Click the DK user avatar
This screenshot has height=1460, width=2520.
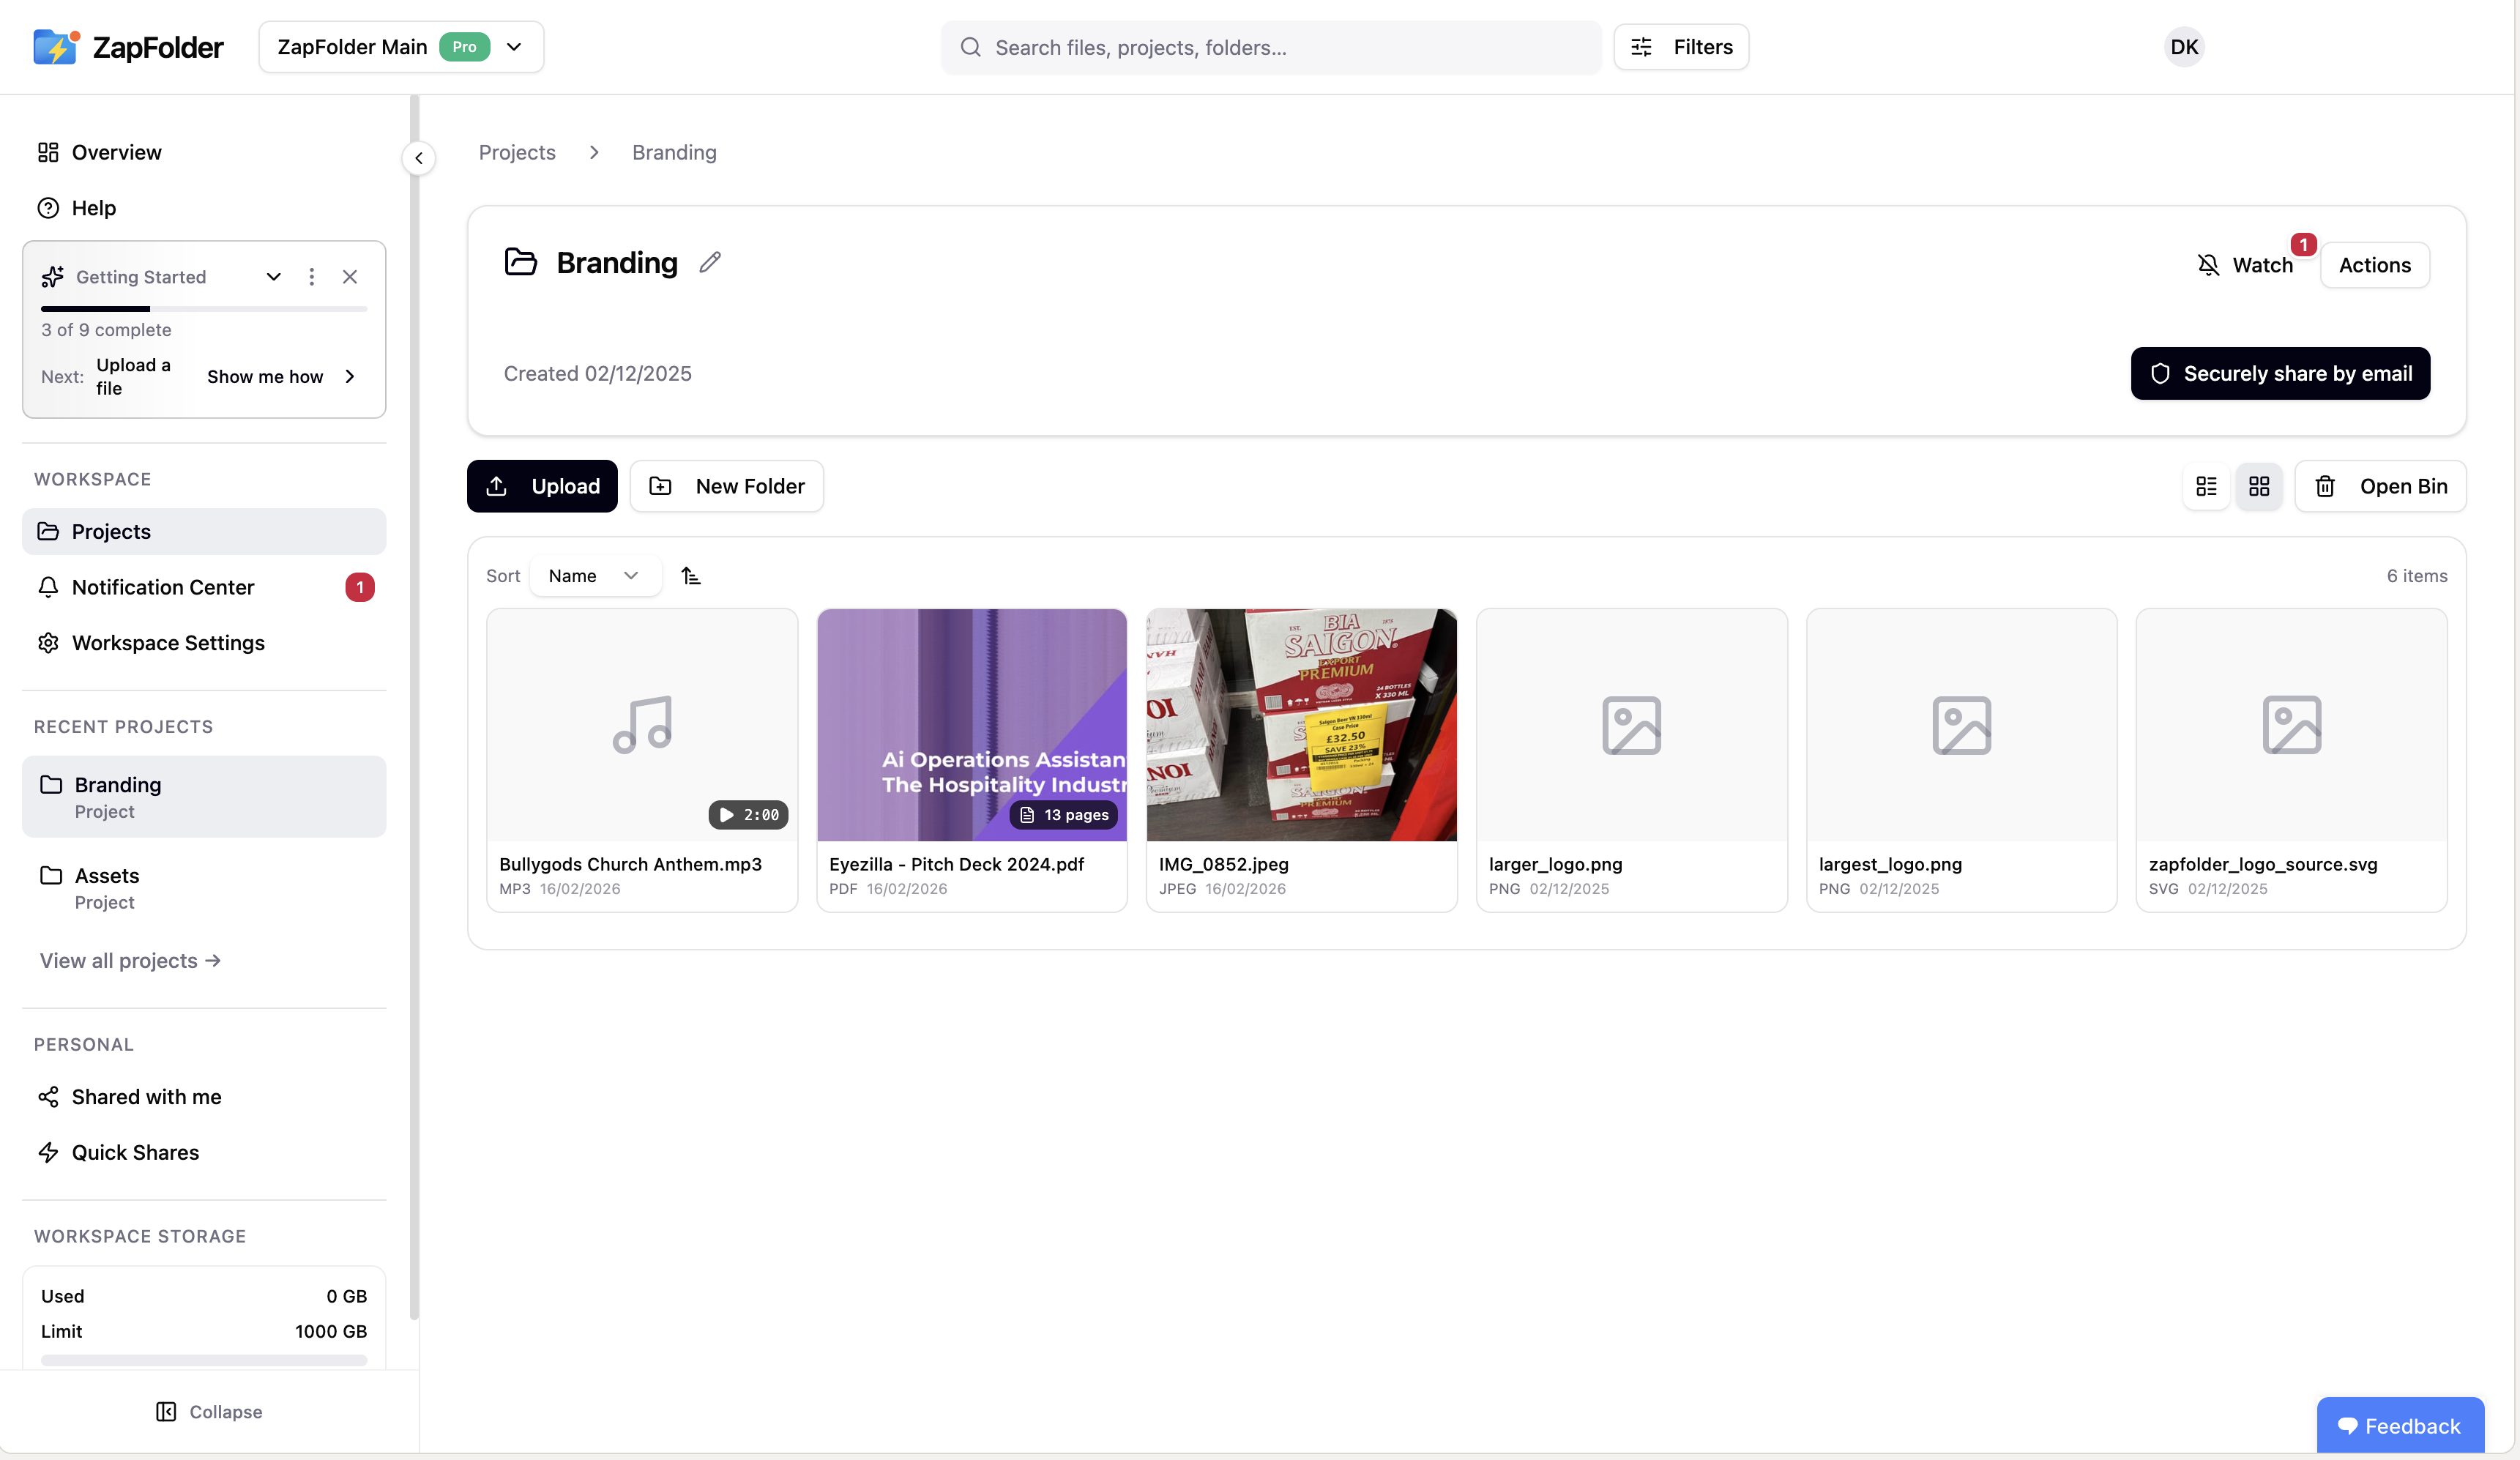2183,47
